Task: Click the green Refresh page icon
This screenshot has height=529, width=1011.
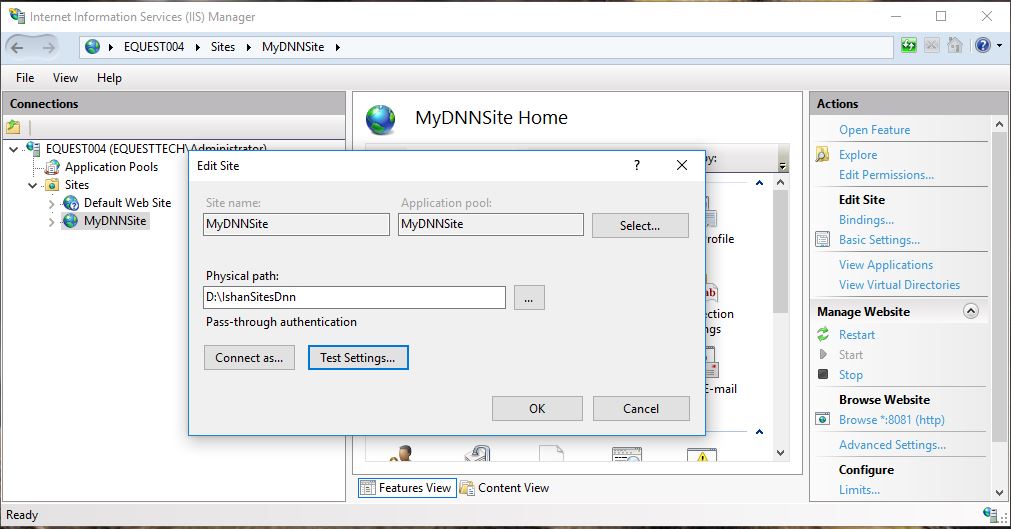Action: coord(908,45)
